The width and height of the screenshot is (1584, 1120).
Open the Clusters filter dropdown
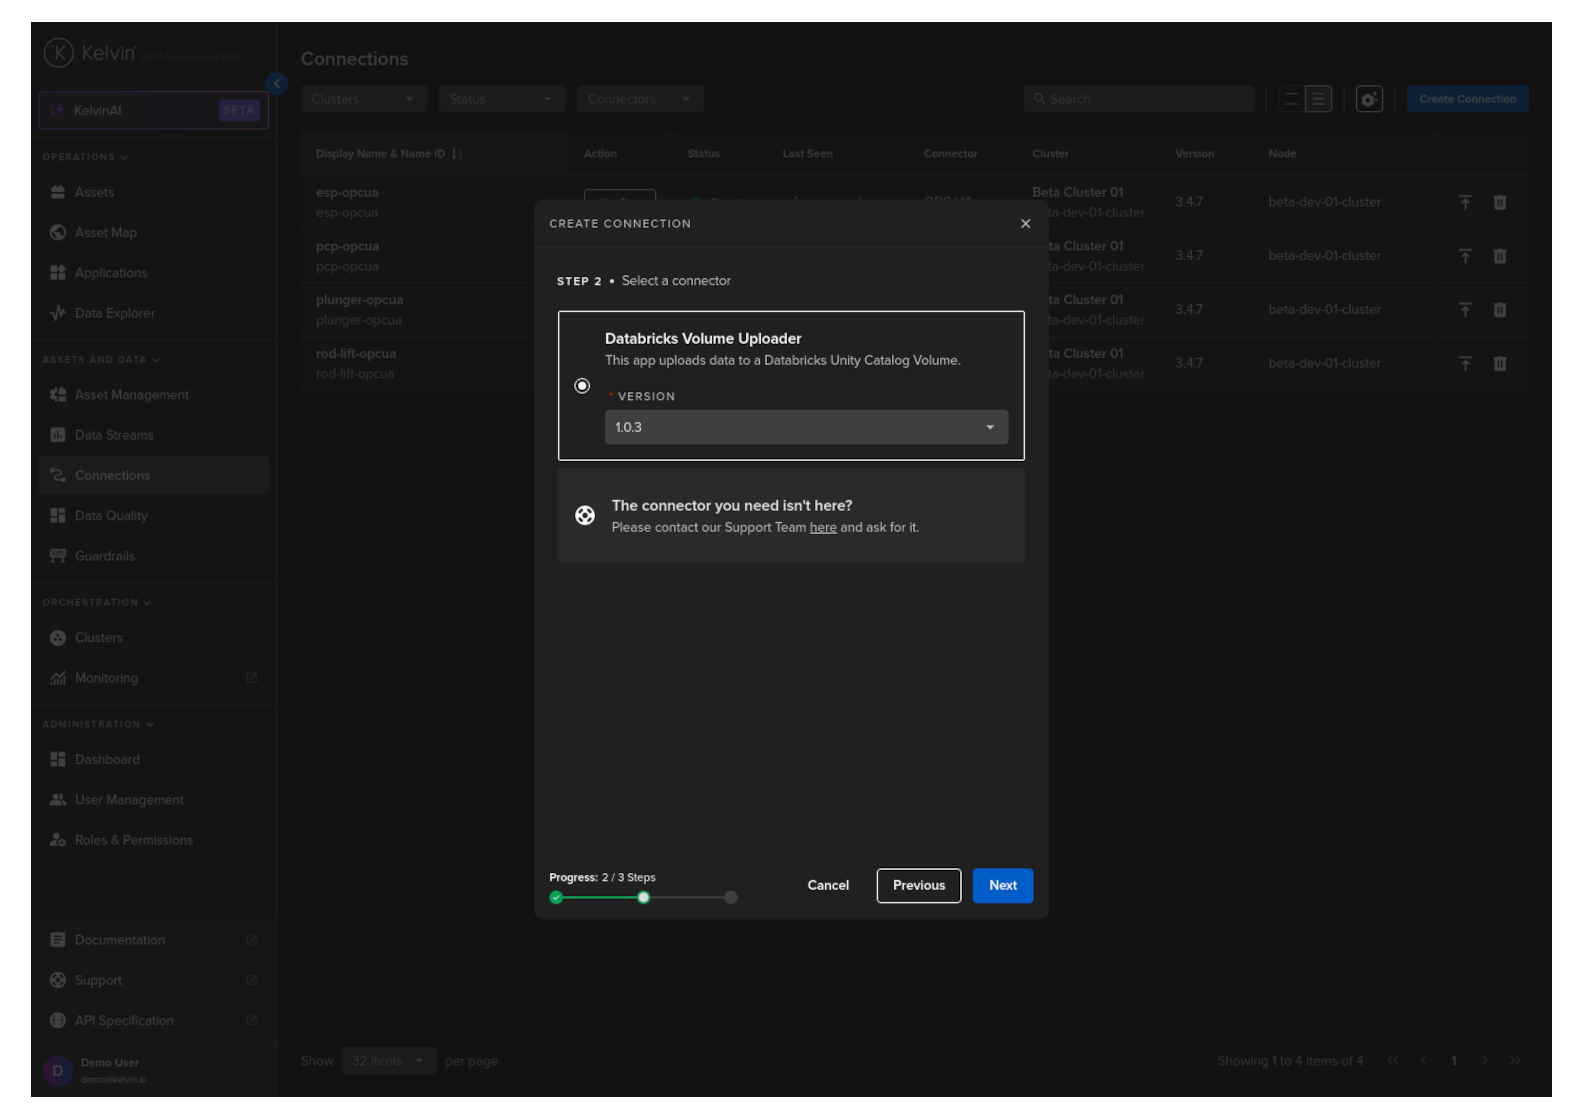363,99
